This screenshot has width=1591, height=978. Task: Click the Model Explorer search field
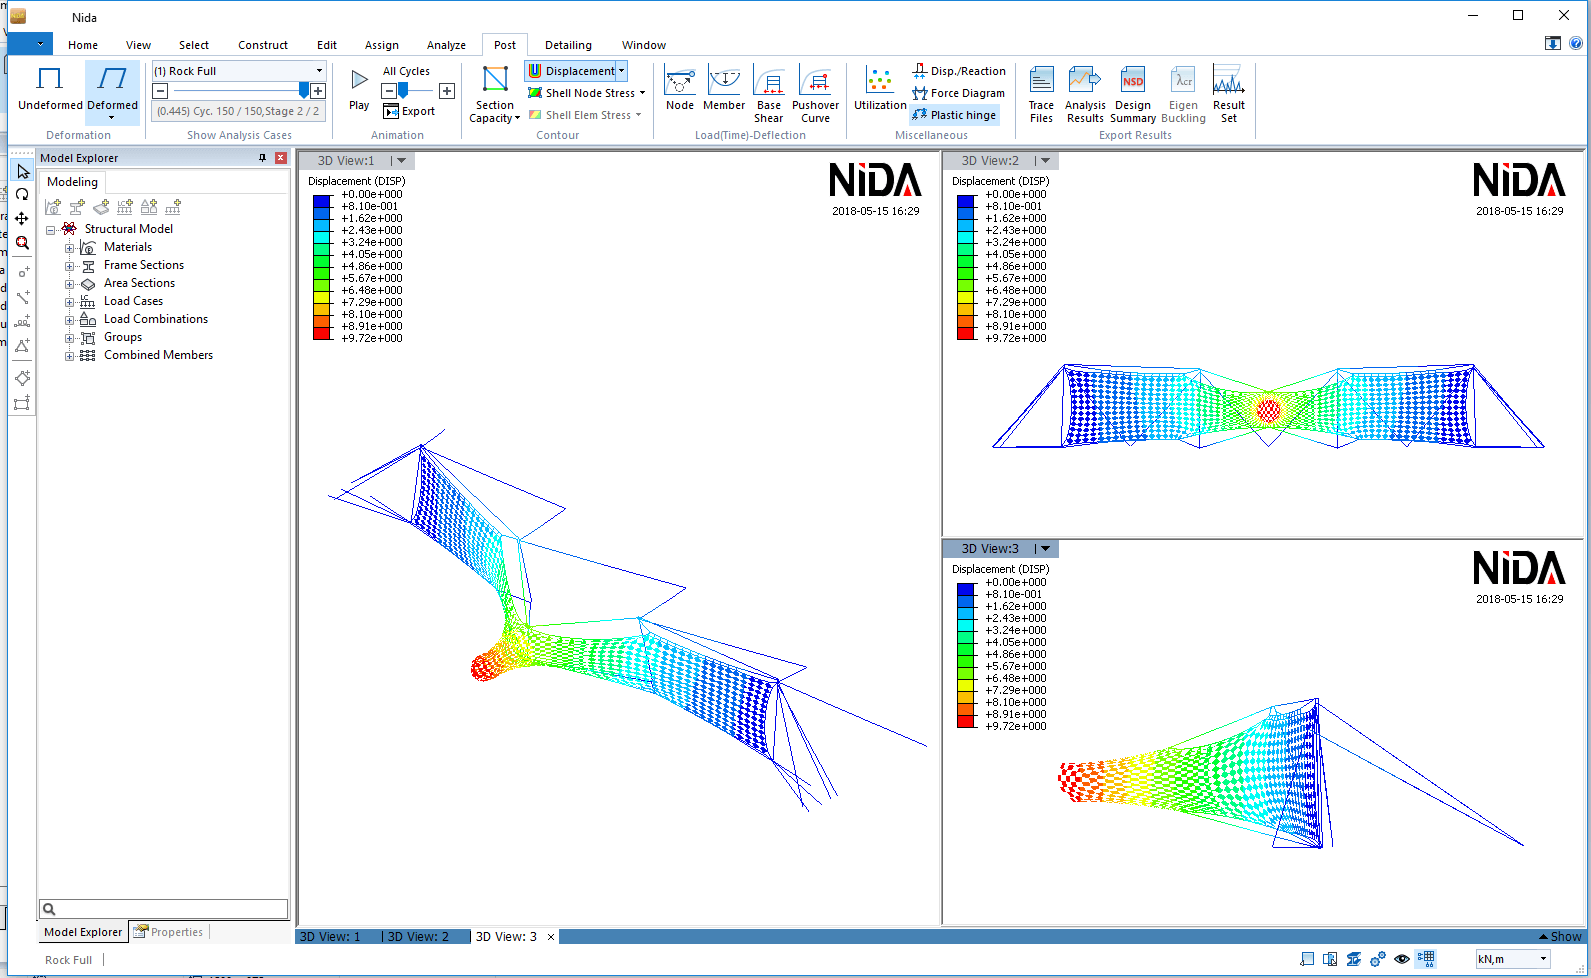pyautogui.click(x=164, y=909)
